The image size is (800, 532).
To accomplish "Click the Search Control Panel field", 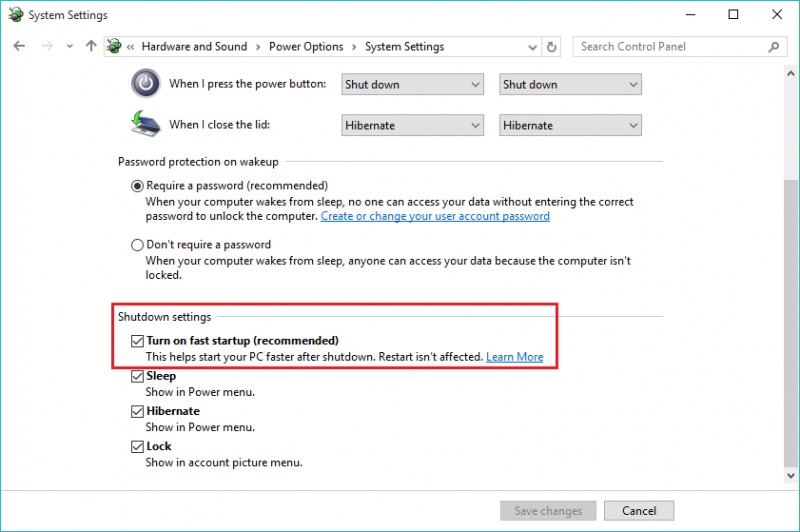I will 670,46.
